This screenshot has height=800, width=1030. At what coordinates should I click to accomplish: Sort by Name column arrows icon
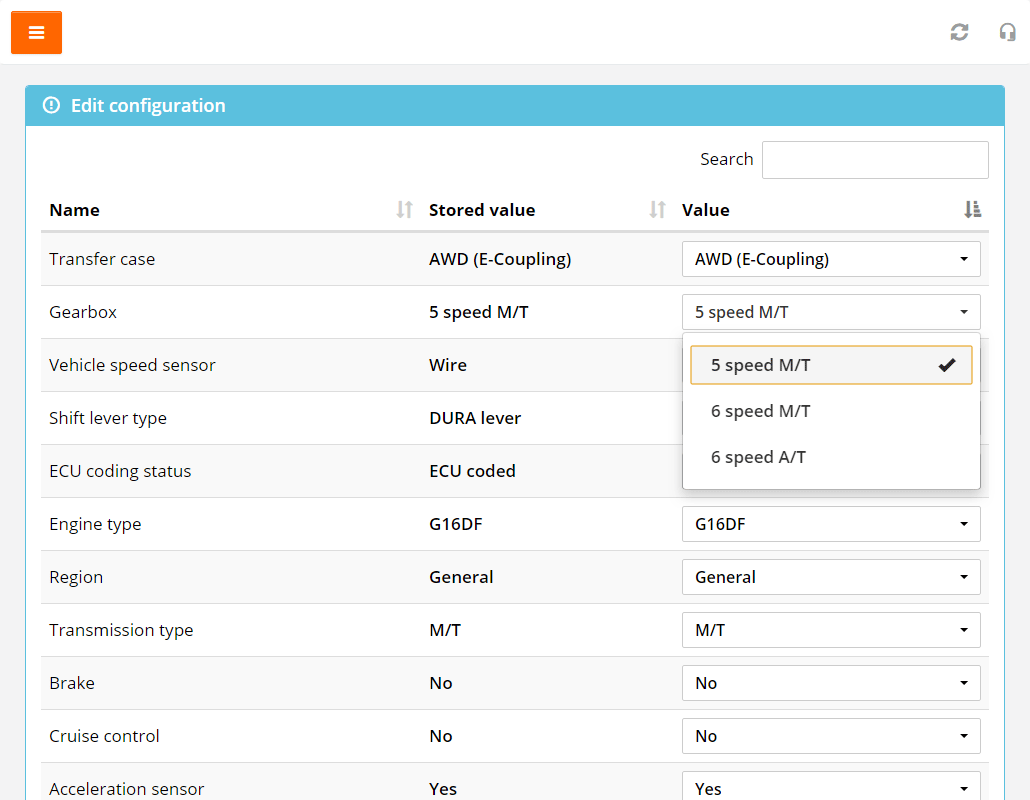pos(404,210)
